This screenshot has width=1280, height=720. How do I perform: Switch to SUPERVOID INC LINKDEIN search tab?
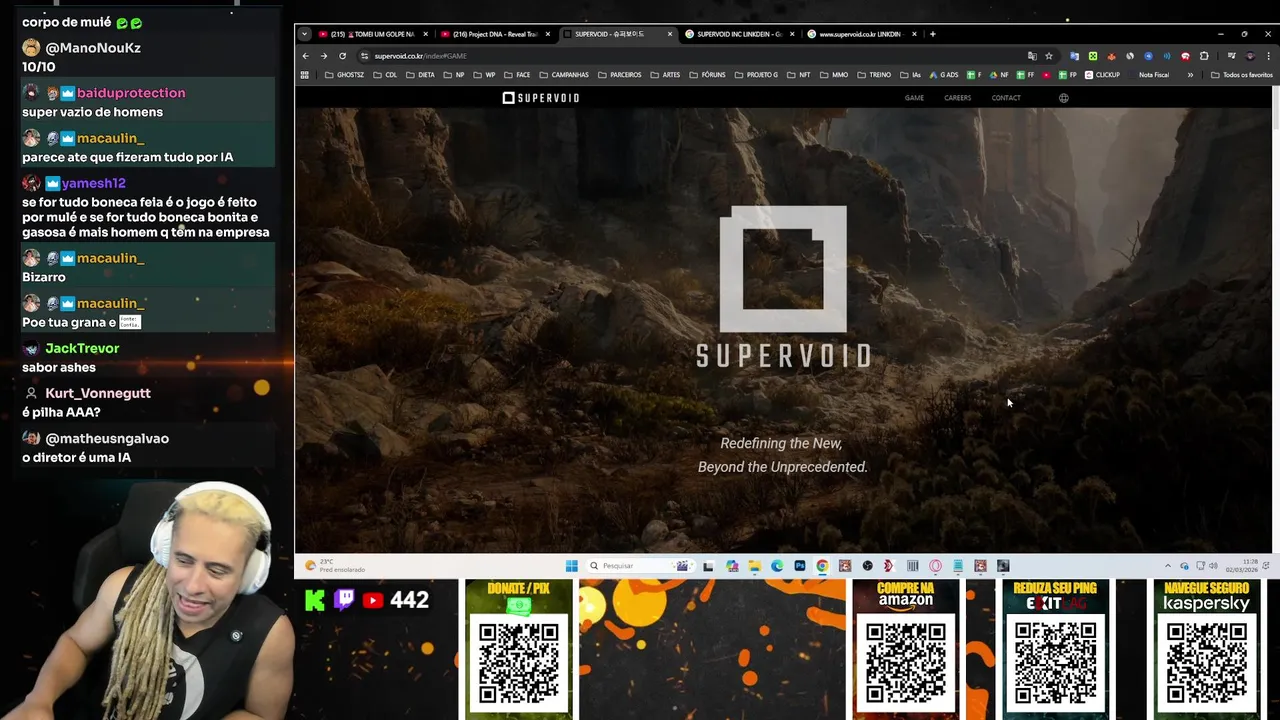(x=740, y=34)
